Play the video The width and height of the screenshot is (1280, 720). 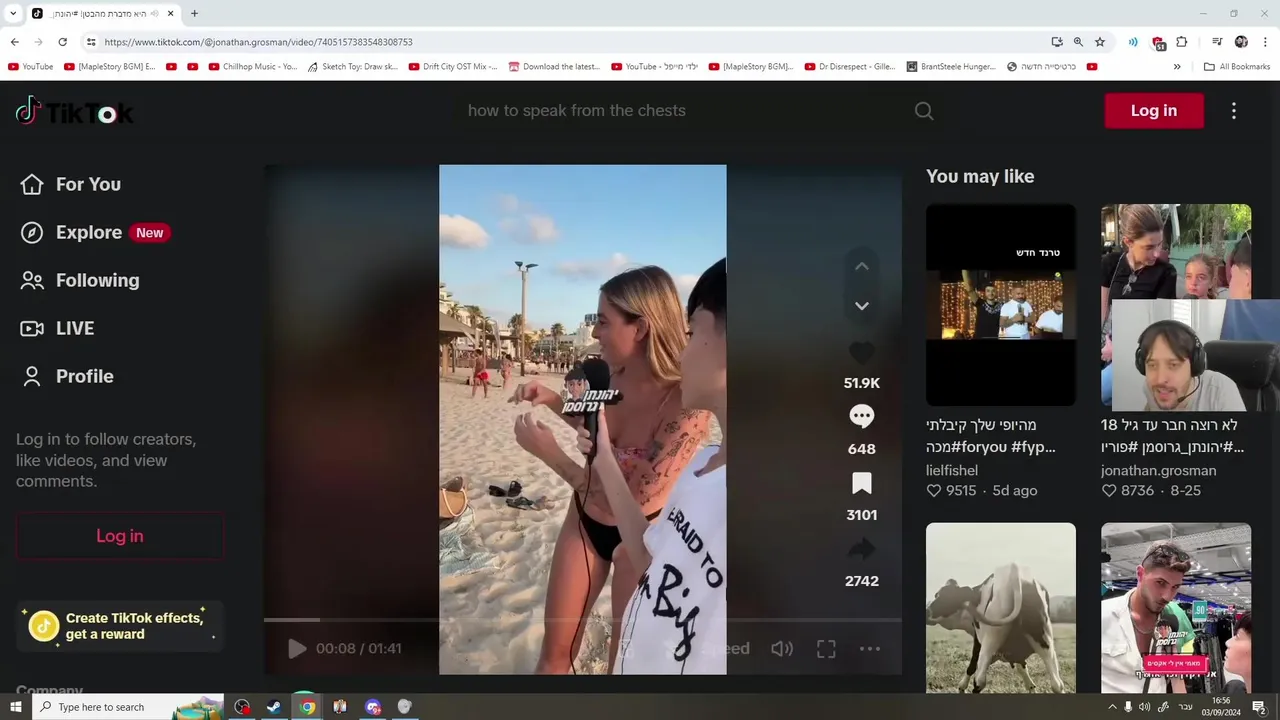pos(297,649)
